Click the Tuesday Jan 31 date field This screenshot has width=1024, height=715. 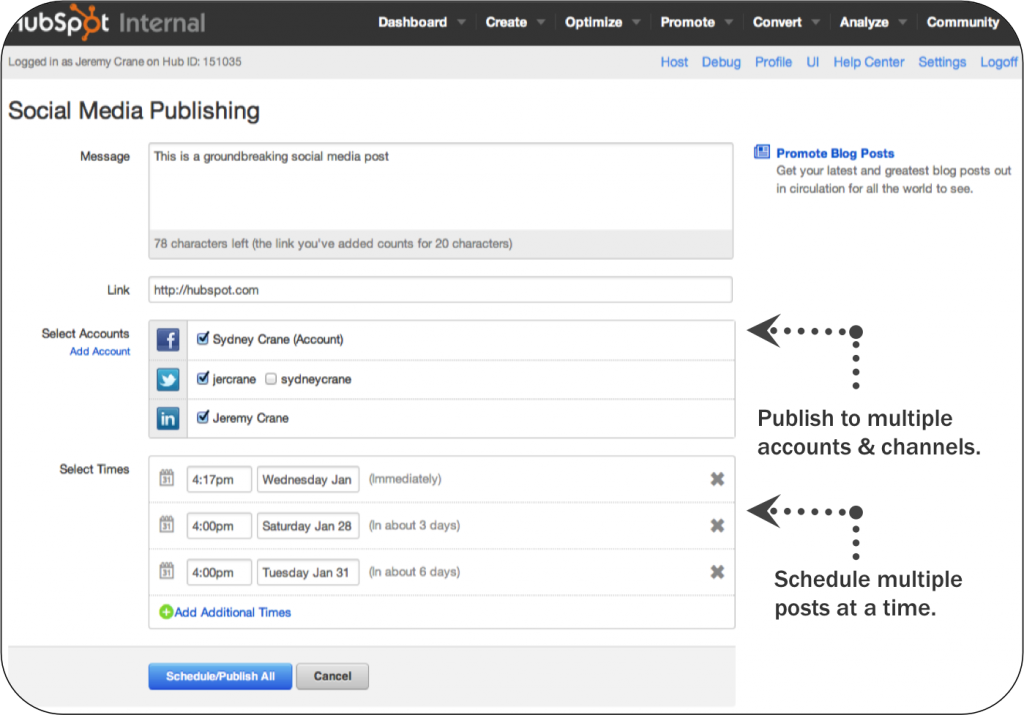[308, 572]
